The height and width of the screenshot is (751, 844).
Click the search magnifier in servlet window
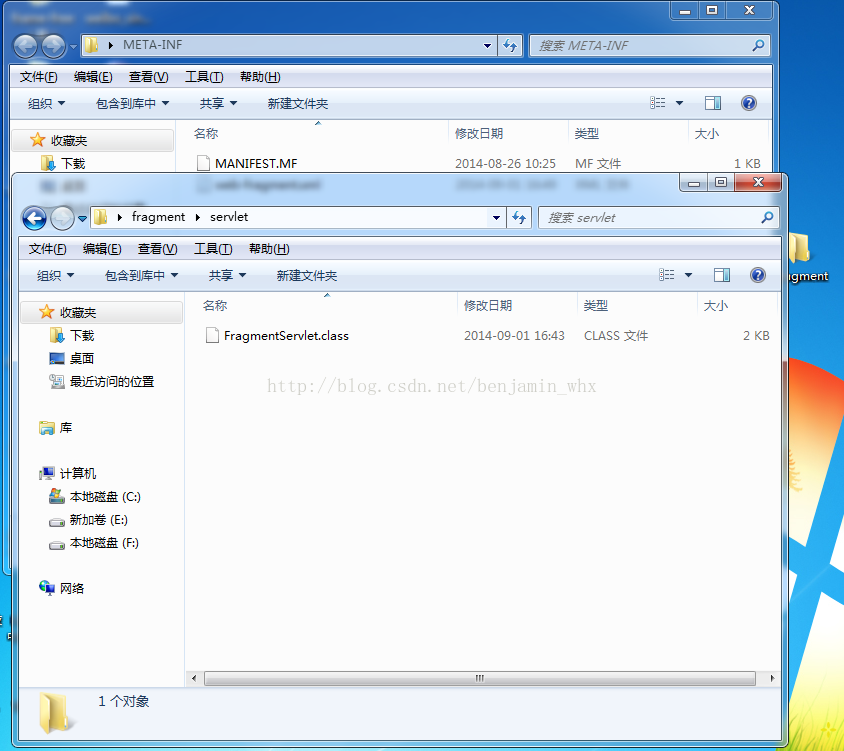coord(768,217)
